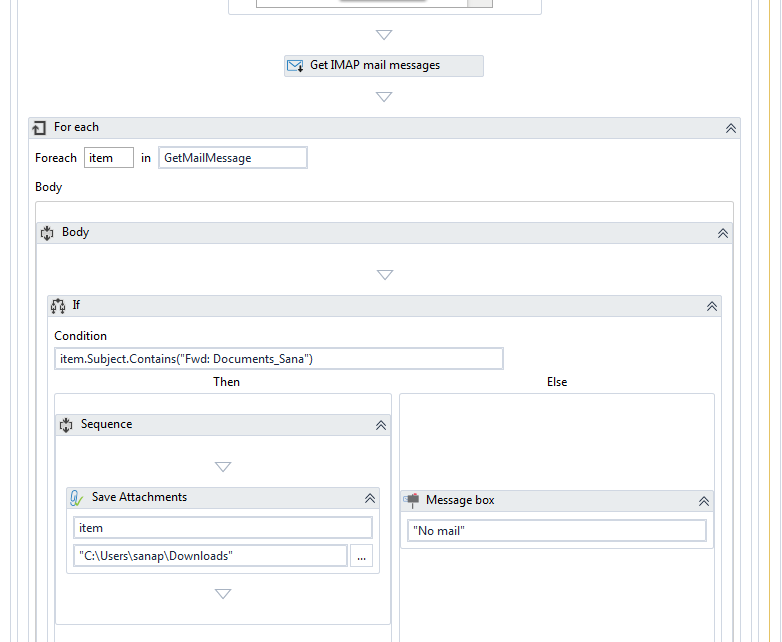Click the Save Attachments paperclip icon
Image resolution: width=782 pixels, height=642 pixels.
coord(77,497)
